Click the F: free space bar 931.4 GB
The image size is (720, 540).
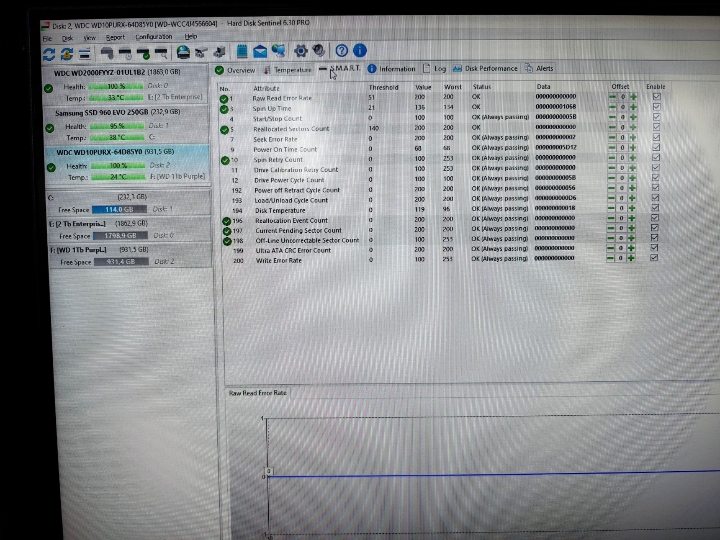click(x=121, y=262)
